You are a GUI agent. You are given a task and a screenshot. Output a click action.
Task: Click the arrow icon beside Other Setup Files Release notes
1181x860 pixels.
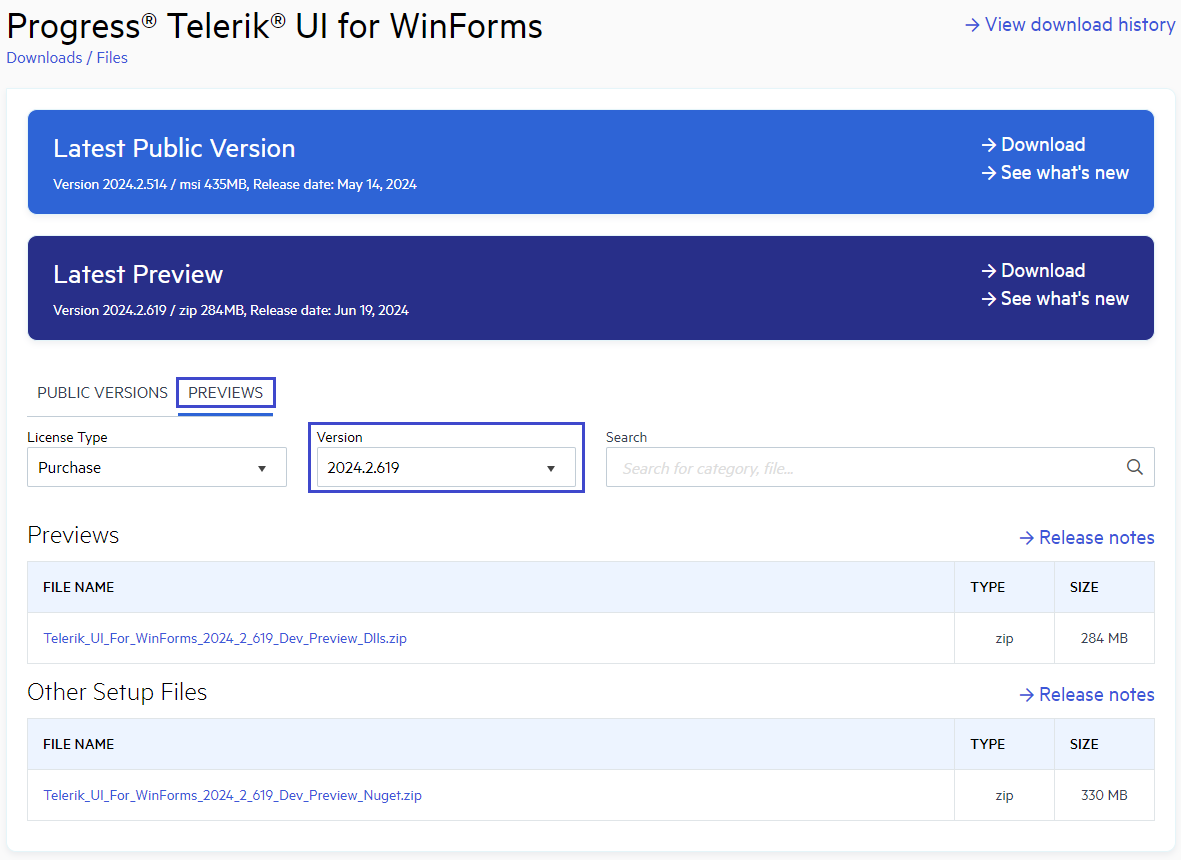pyautogui.click(x=1027, y=694)
